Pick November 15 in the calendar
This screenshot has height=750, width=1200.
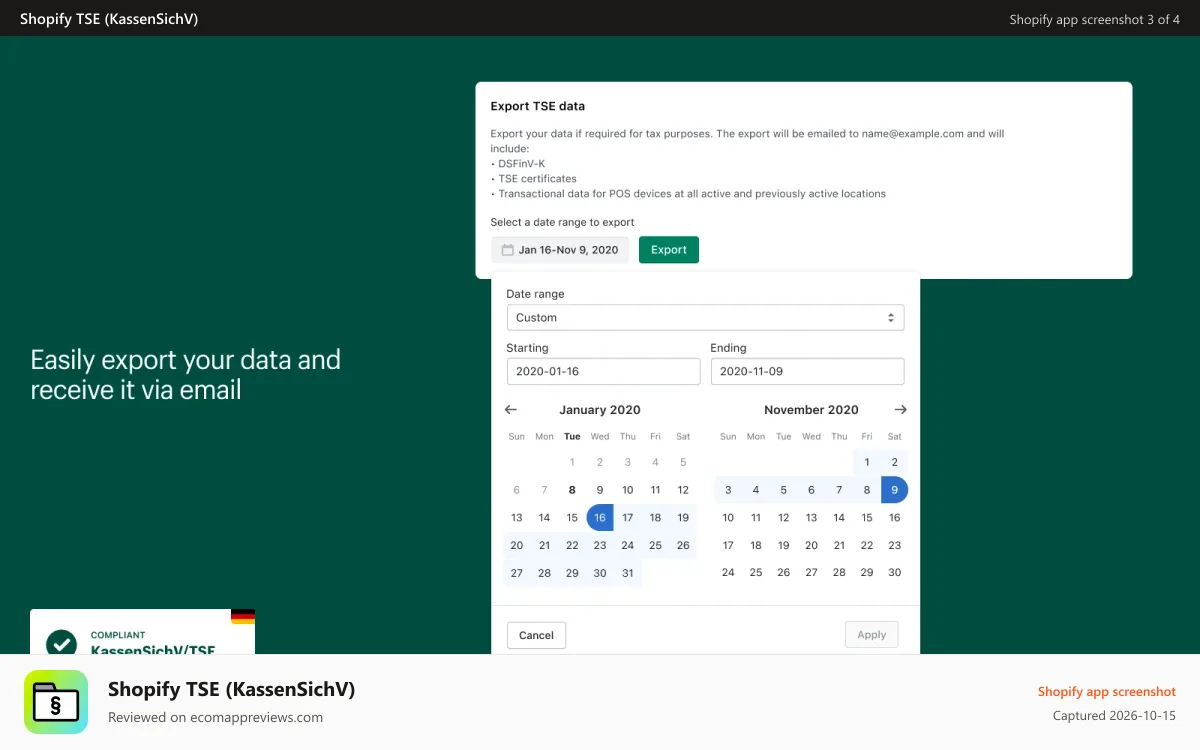pyautogui.click(x=867, y=517)
